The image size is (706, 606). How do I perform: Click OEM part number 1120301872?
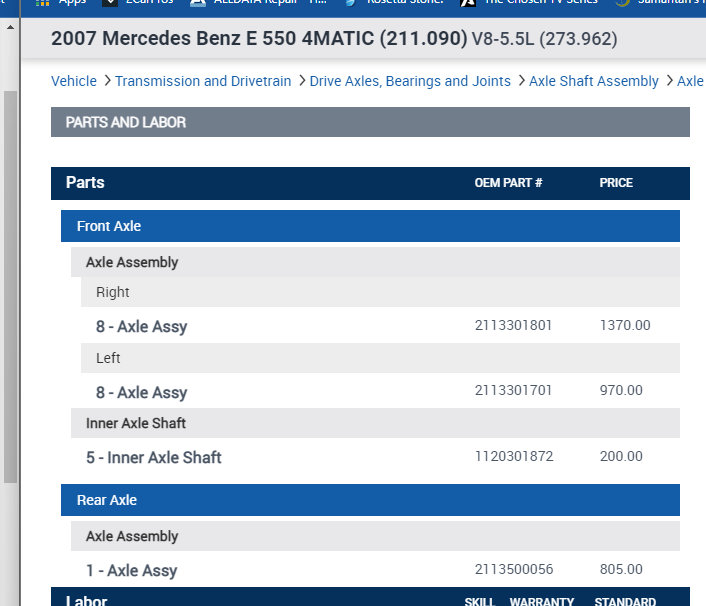pos(513,456)
